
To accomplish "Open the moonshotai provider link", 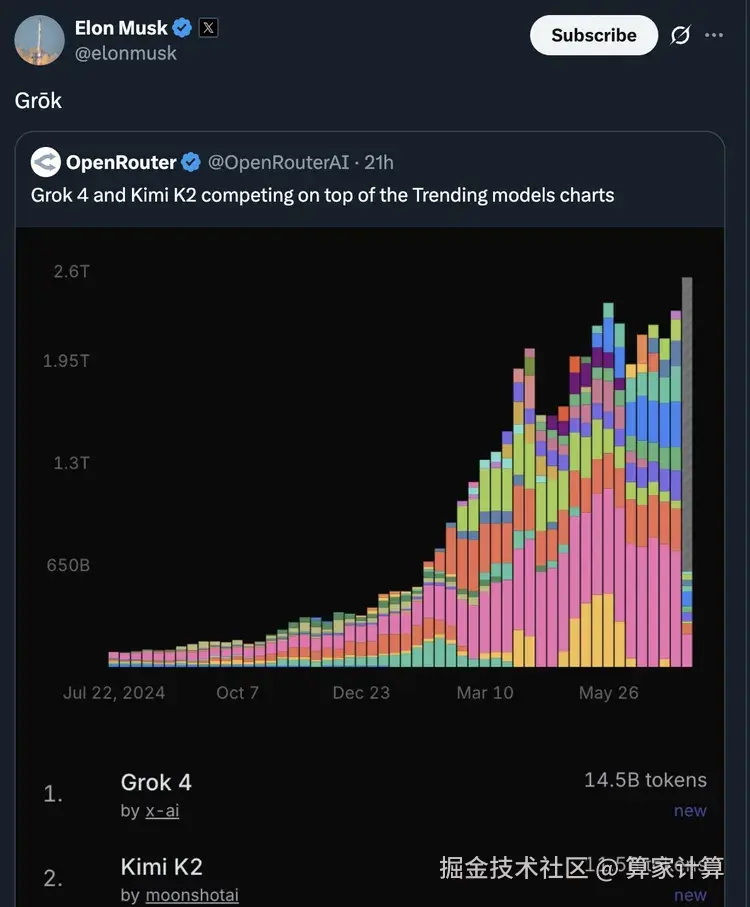I will pyautogui.click(x=192, y=895).
